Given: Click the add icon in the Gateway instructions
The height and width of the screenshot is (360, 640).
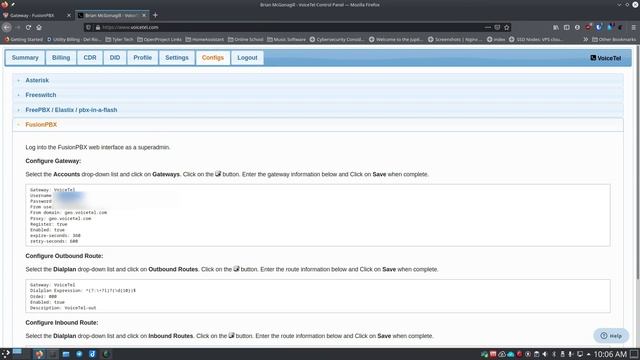Looking at the screenshot, I should point(218,174).
